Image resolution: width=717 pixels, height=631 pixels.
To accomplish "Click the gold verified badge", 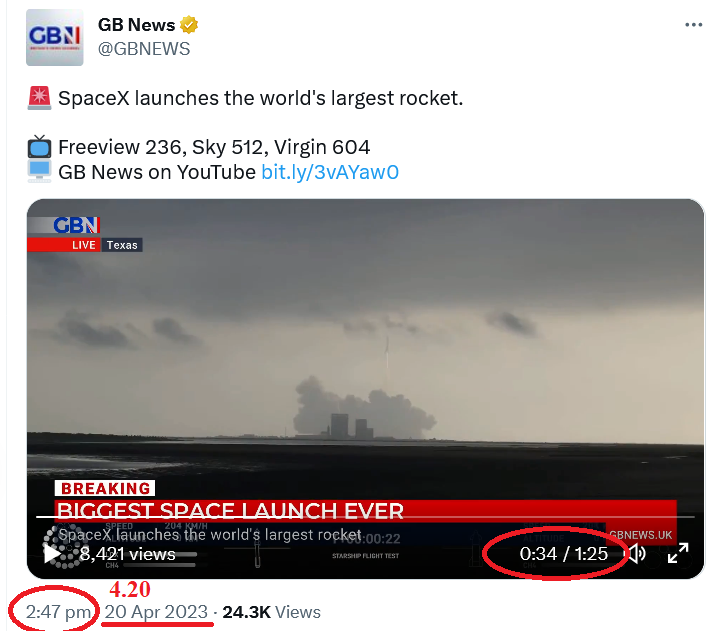I will point(187,25).
